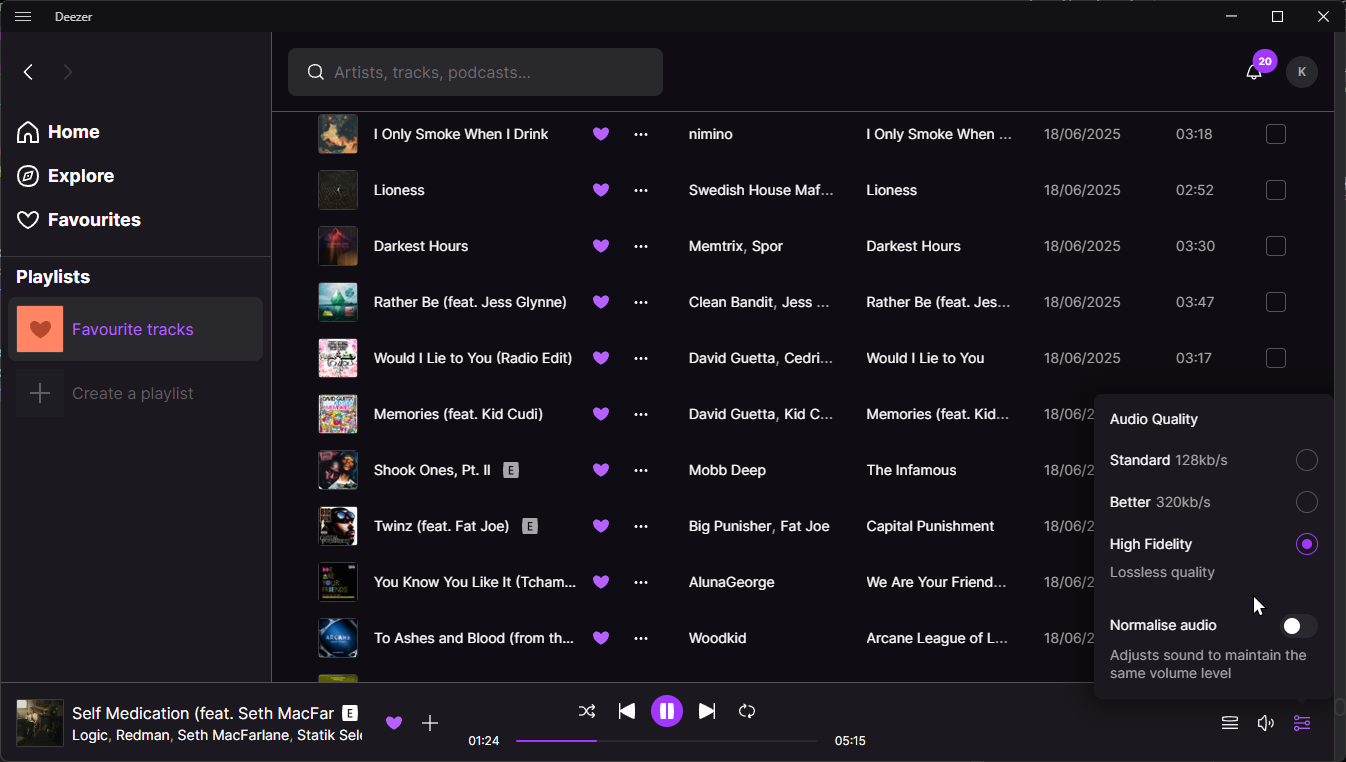Click the Shook Ones, Pt. II title
The width and height of the screenshot is (1346, 762).
click(x=432, y=470)
